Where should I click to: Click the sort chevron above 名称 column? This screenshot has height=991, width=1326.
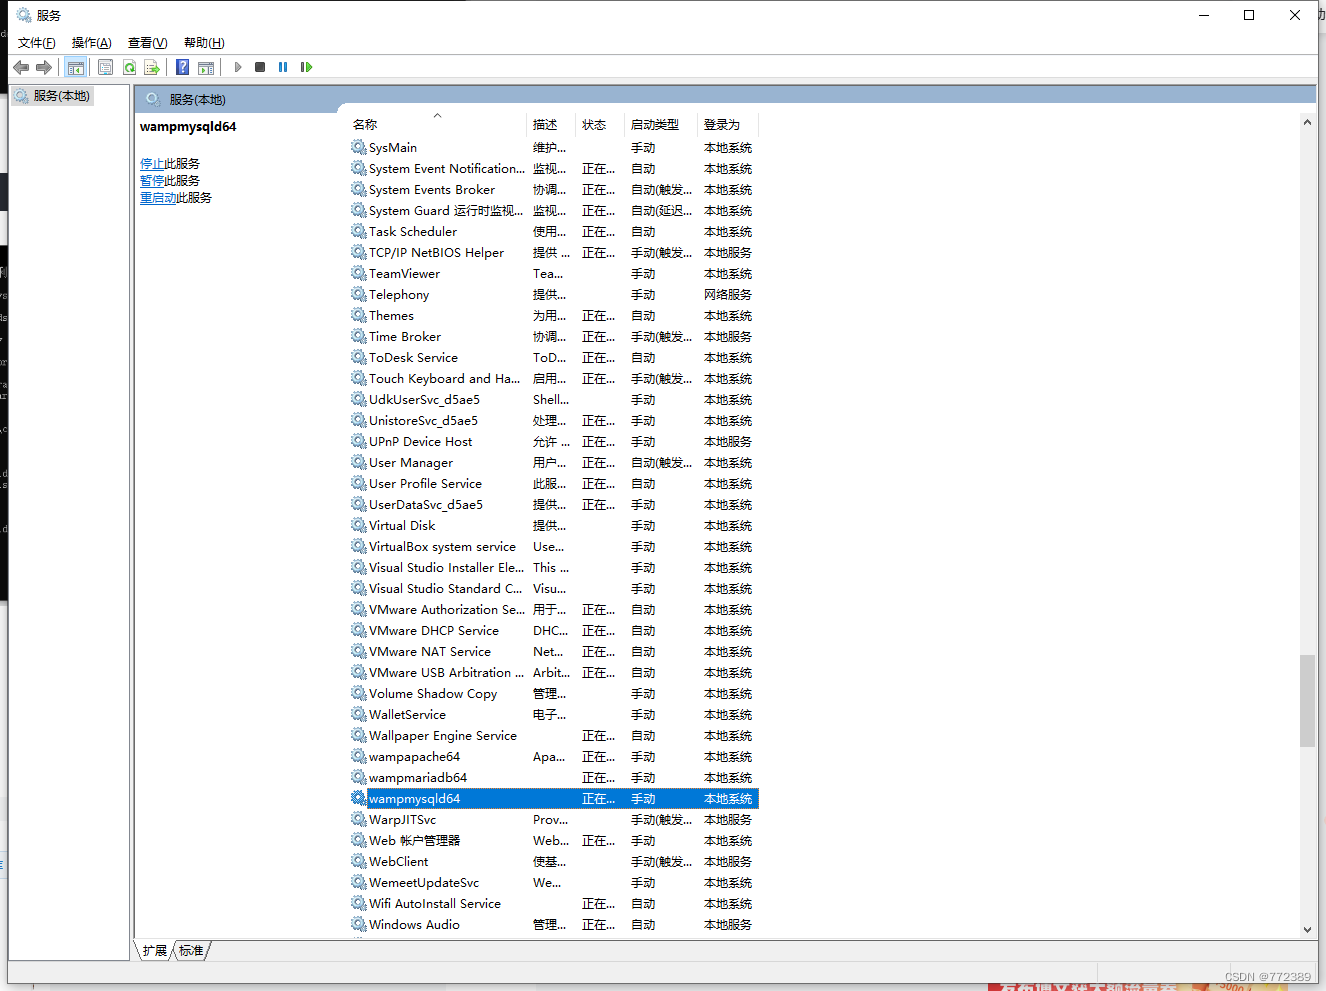pyautogui.click(x=437, y=115)
